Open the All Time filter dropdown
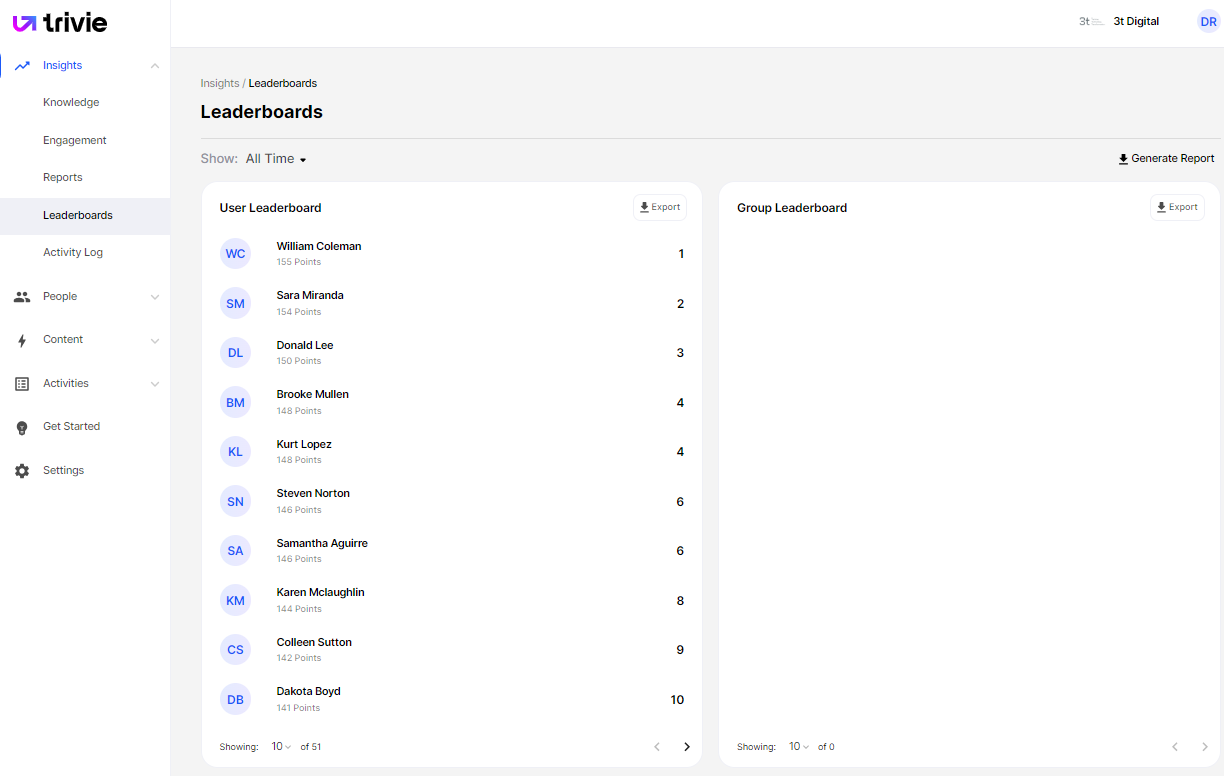Screen dimensions: 1224x776 click(x=276, y=159)
